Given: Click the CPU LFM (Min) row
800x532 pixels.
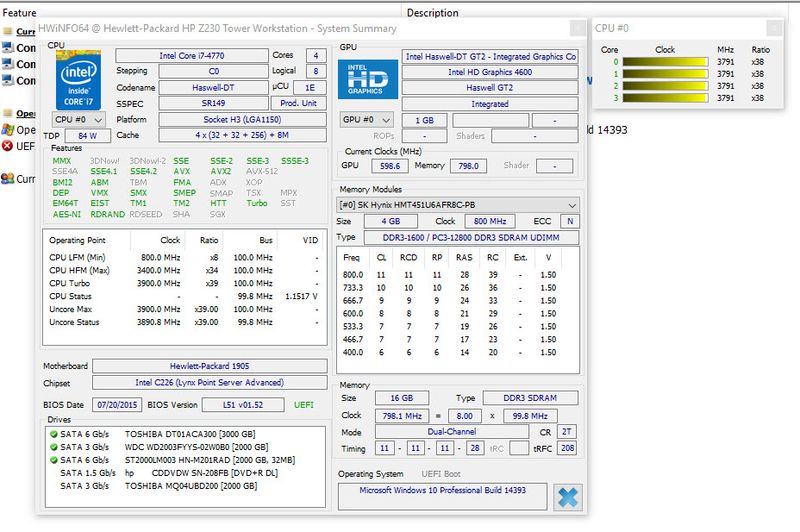Looking at the screenshot, I should coord(184,258).
